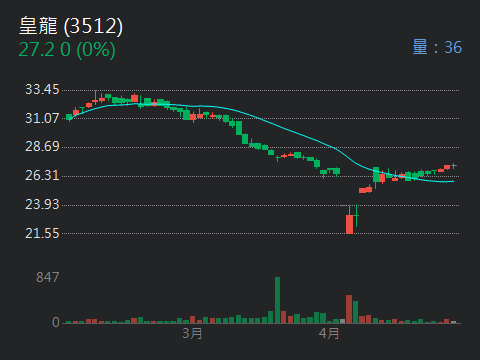This screenshot has width=480, height=360.
Task: Click the large red candlestick near 21.55
Action: [x=349, y=224]
